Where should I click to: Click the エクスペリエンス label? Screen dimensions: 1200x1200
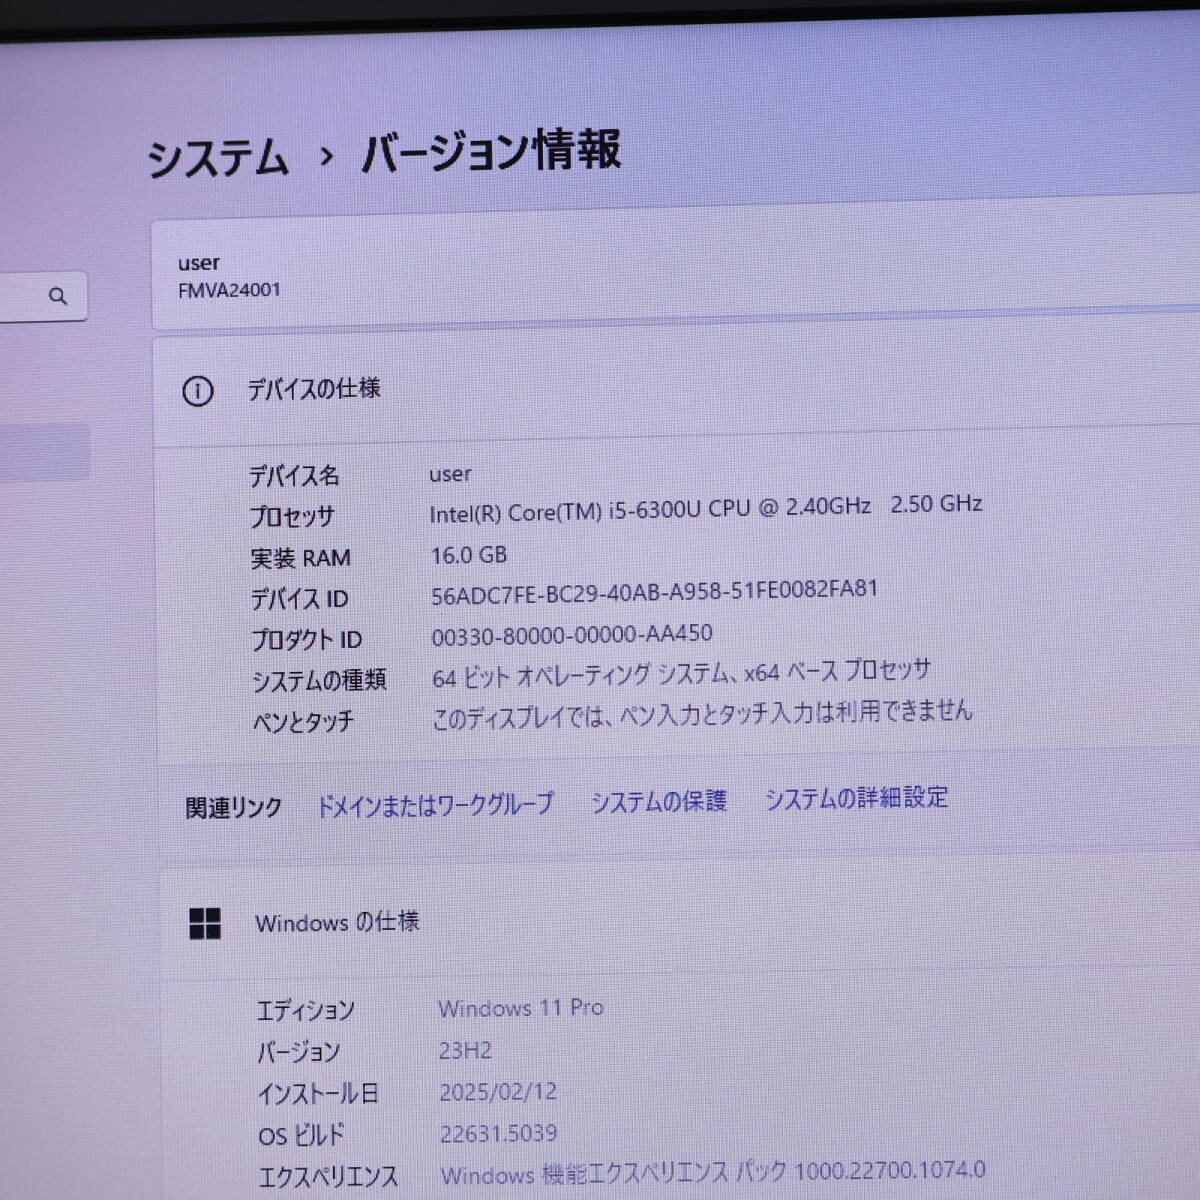click(328, 1178)
